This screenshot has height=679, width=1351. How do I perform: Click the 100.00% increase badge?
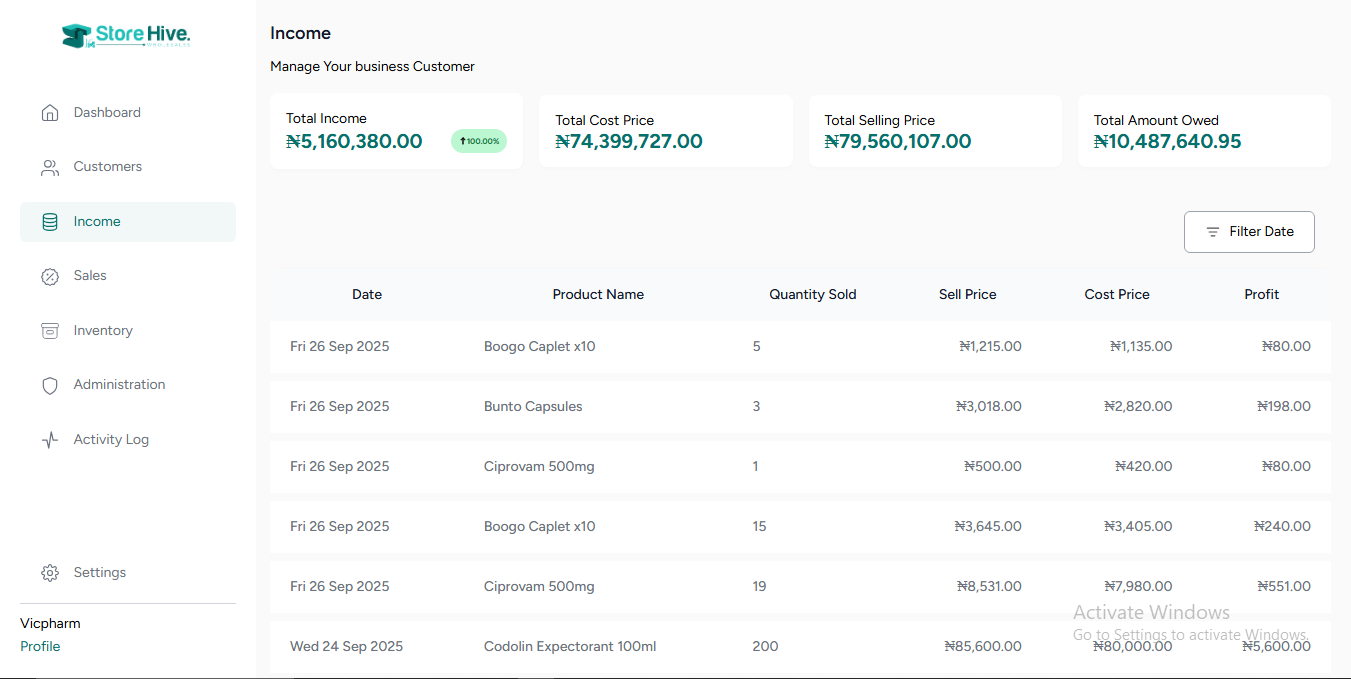click(479, 141)
